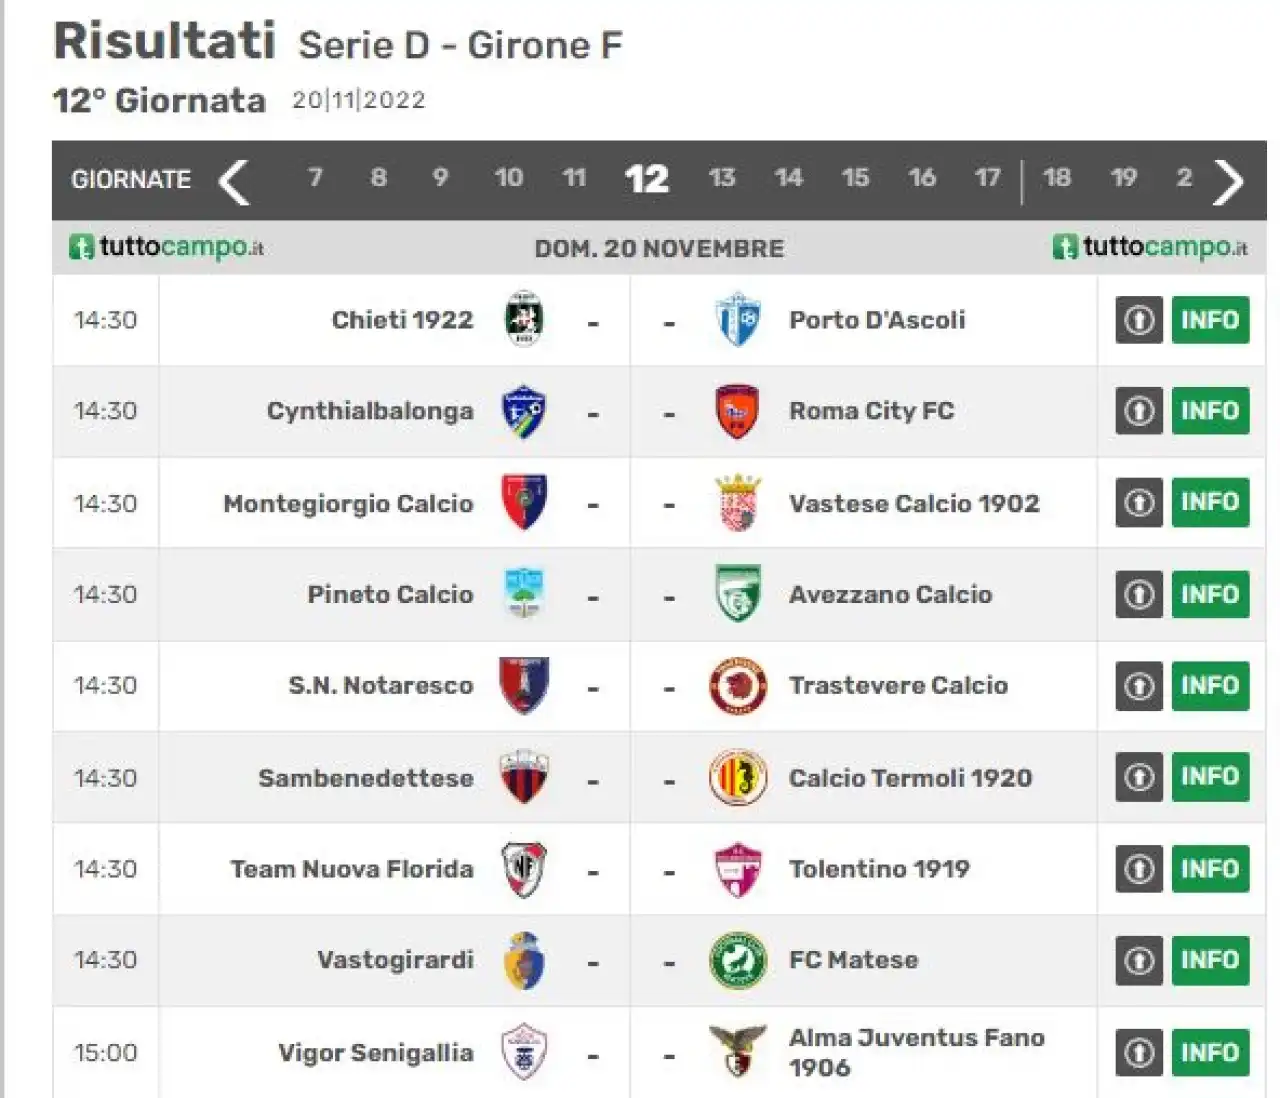Click the Alma Juventus Fano eagle crest

pos(738,1052)
